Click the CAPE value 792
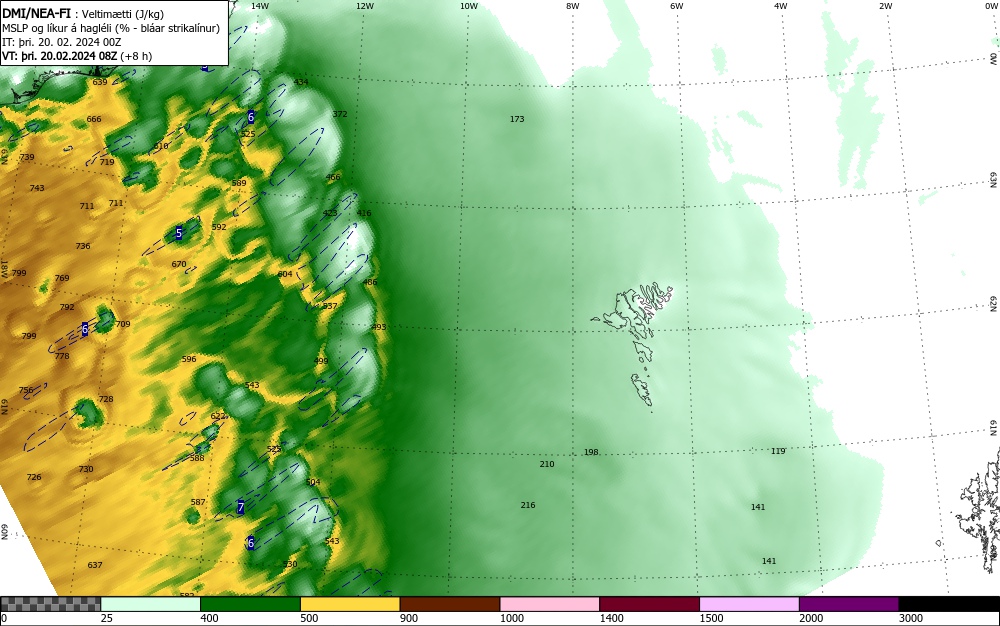Viewport: 1000px width, 626px height. (x=67, y=307)
